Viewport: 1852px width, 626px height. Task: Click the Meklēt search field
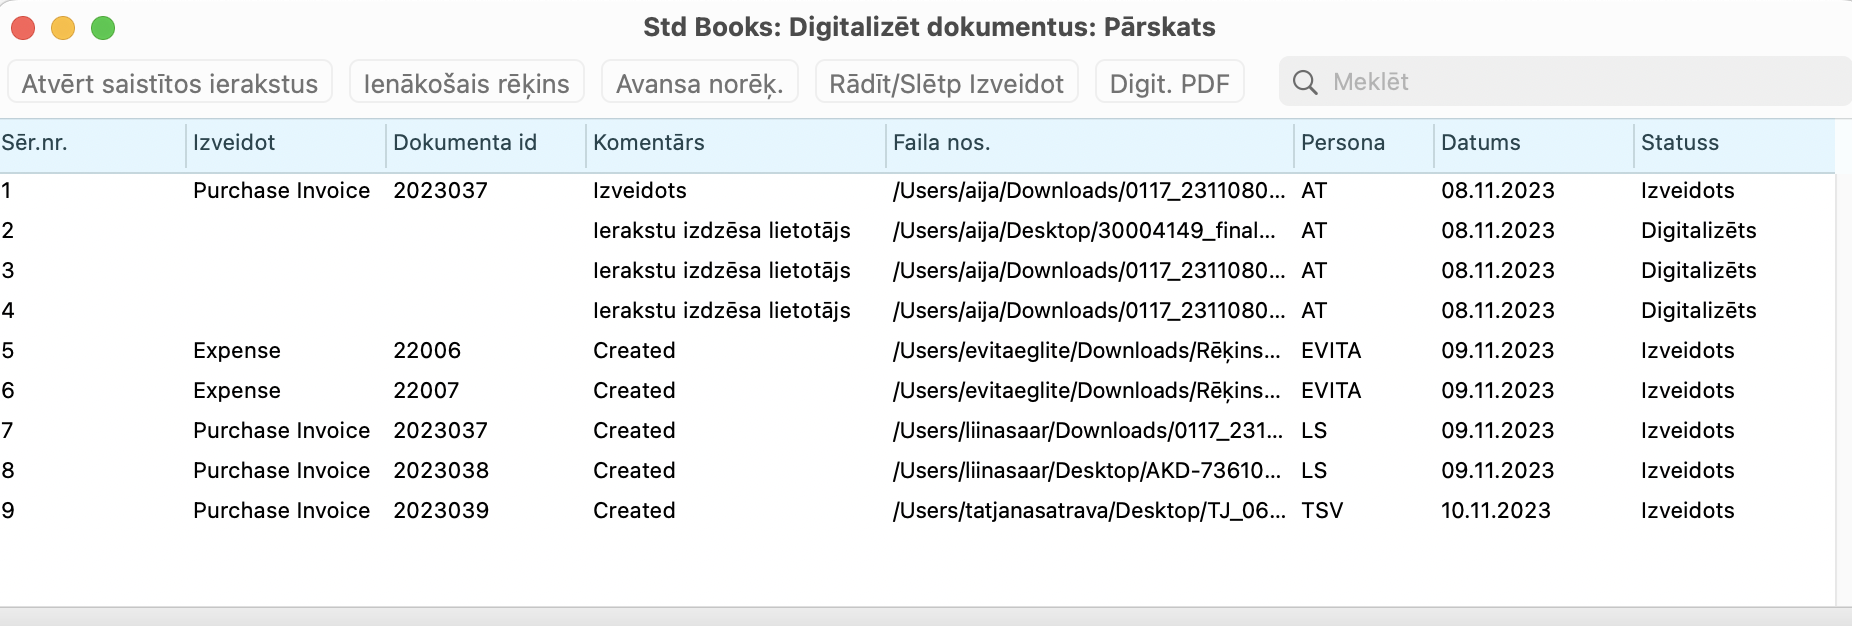click(x=1580, y=82)
